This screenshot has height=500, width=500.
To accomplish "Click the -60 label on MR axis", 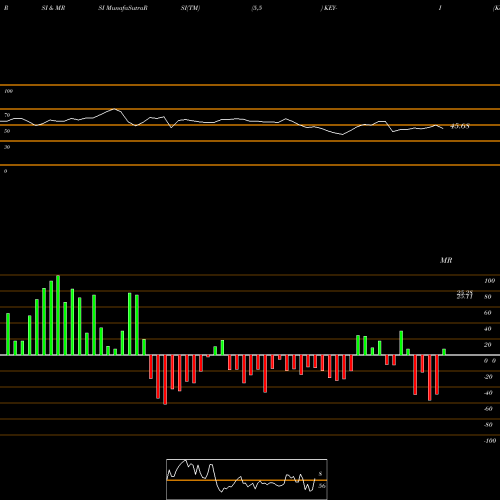I will tap(488, 409).
